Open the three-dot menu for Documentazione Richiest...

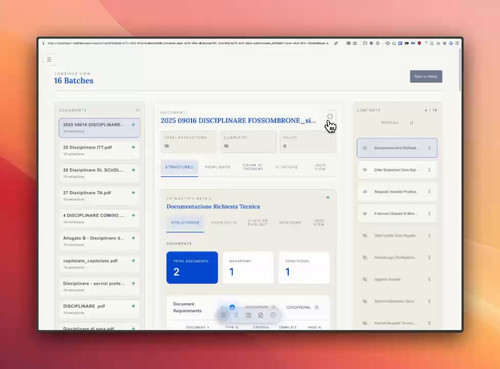coord(429,148)
